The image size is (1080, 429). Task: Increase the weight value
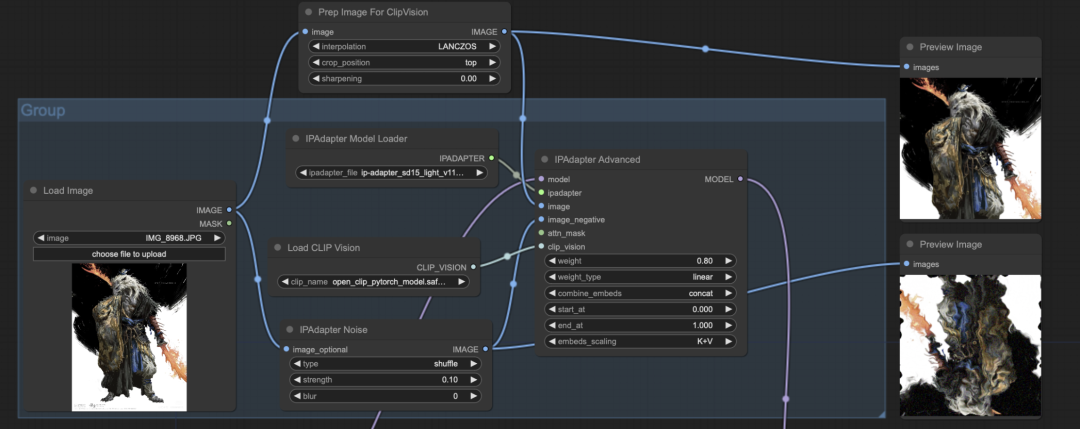click(728, 261)
